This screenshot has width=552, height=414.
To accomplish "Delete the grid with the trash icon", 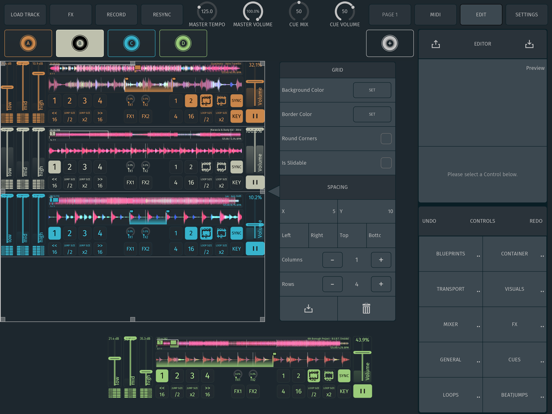I will [x=366, y=308].
